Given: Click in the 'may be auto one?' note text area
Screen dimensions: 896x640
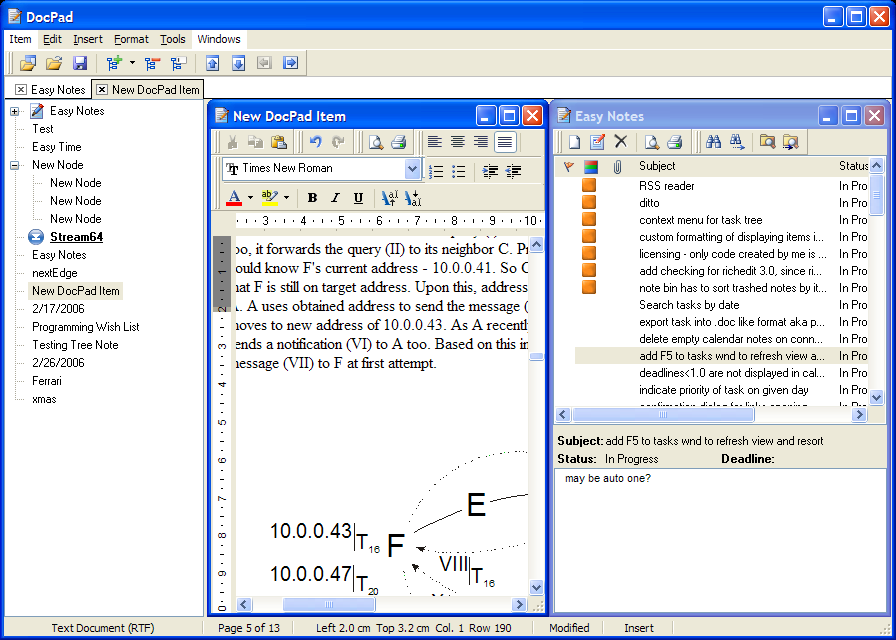Looking at the screenshot, I should (x=720, y=540).
